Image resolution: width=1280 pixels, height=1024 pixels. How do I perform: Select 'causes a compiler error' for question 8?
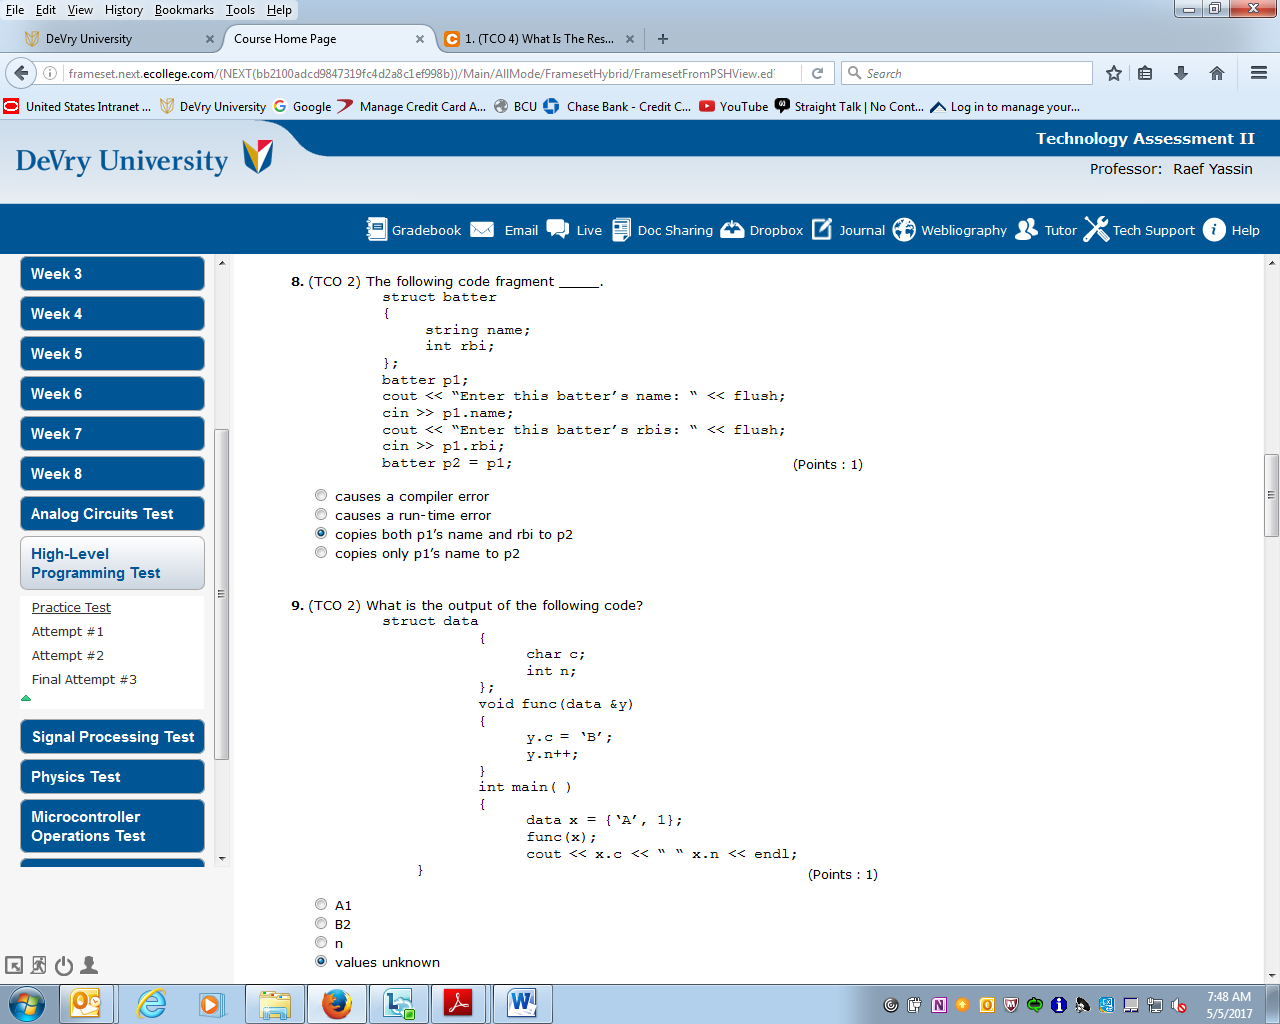(321, 495)
